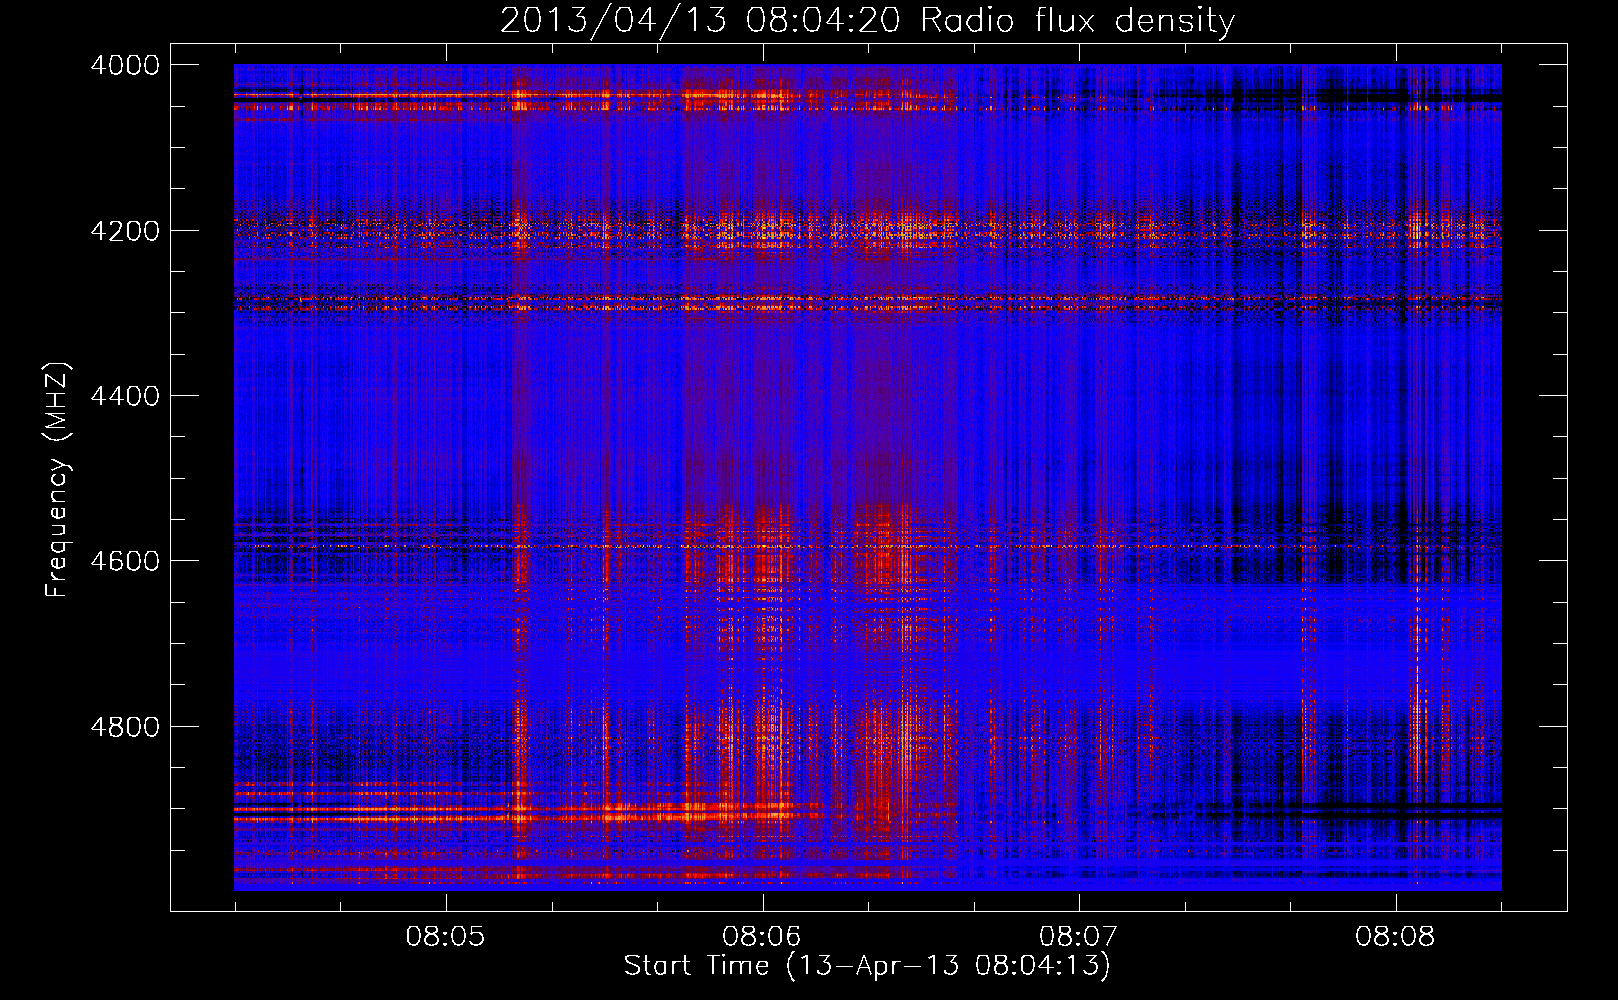Click the frequency tick label "4400"
1618x1000 pixels.
click(x=125, y=396)
